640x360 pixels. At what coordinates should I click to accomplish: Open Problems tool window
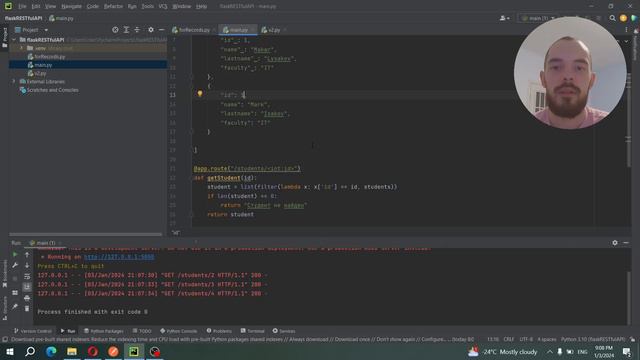point(219,331)
